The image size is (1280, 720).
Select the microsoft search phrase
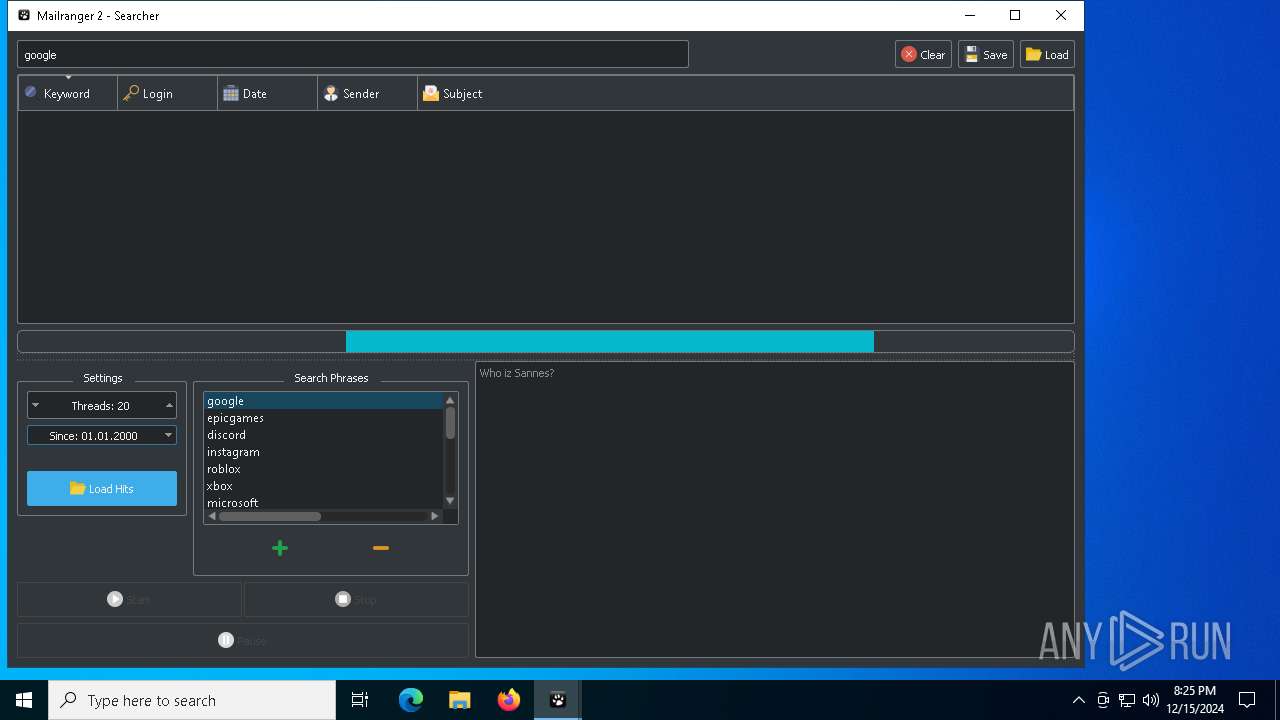click(x=323, y=502)
